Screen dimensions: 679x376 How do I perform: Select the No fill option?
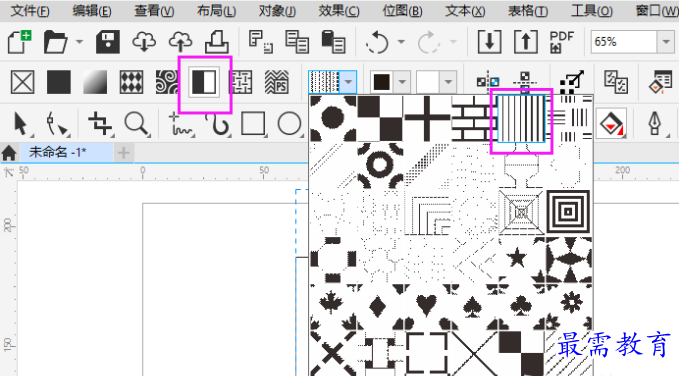click(x=23, y=82)
